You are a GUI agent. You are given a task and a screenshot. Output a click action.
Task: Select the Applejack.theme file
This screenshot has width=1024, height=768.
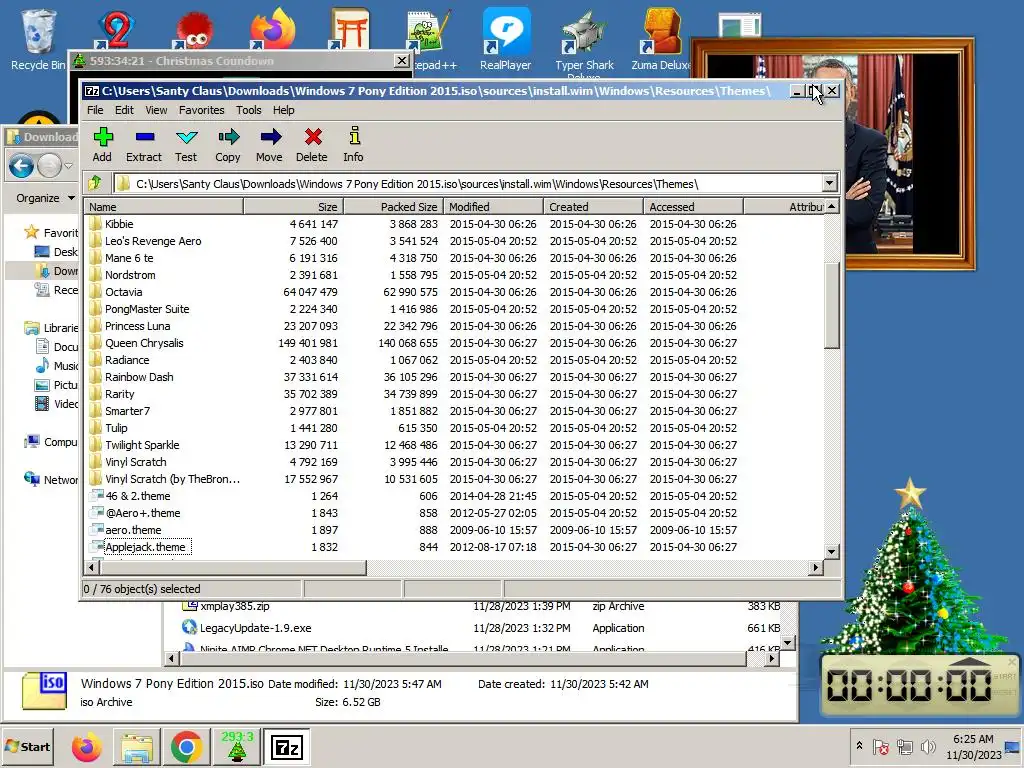(145, 547)
